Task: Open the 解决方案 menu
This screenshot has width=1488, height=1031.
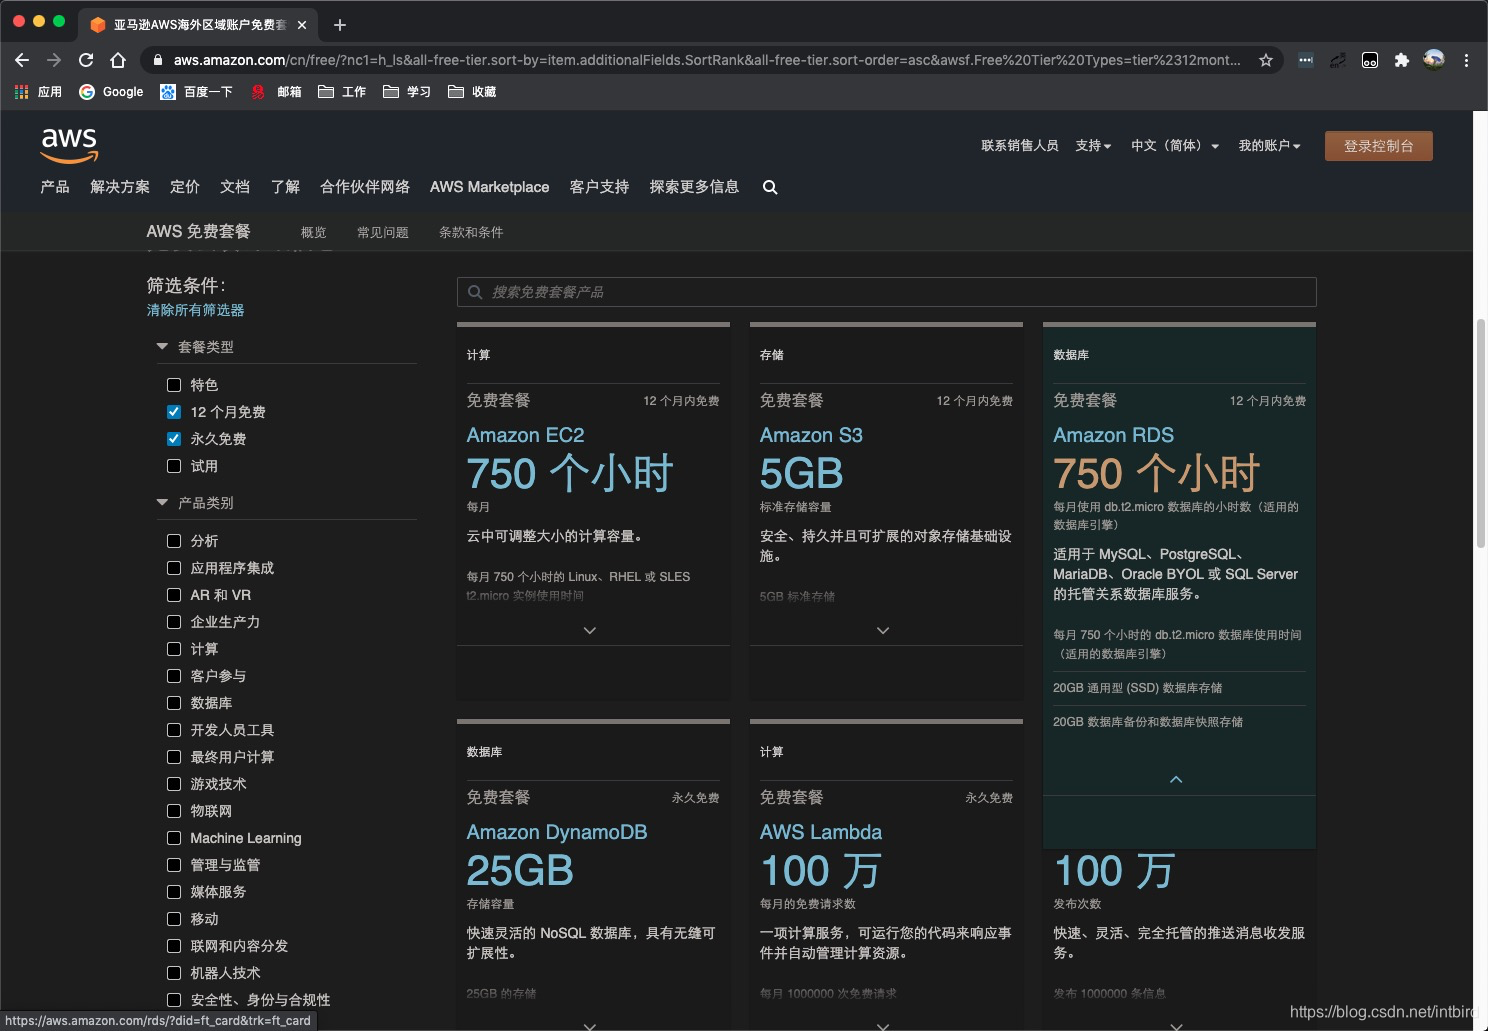Action: (x=120, y=187)
